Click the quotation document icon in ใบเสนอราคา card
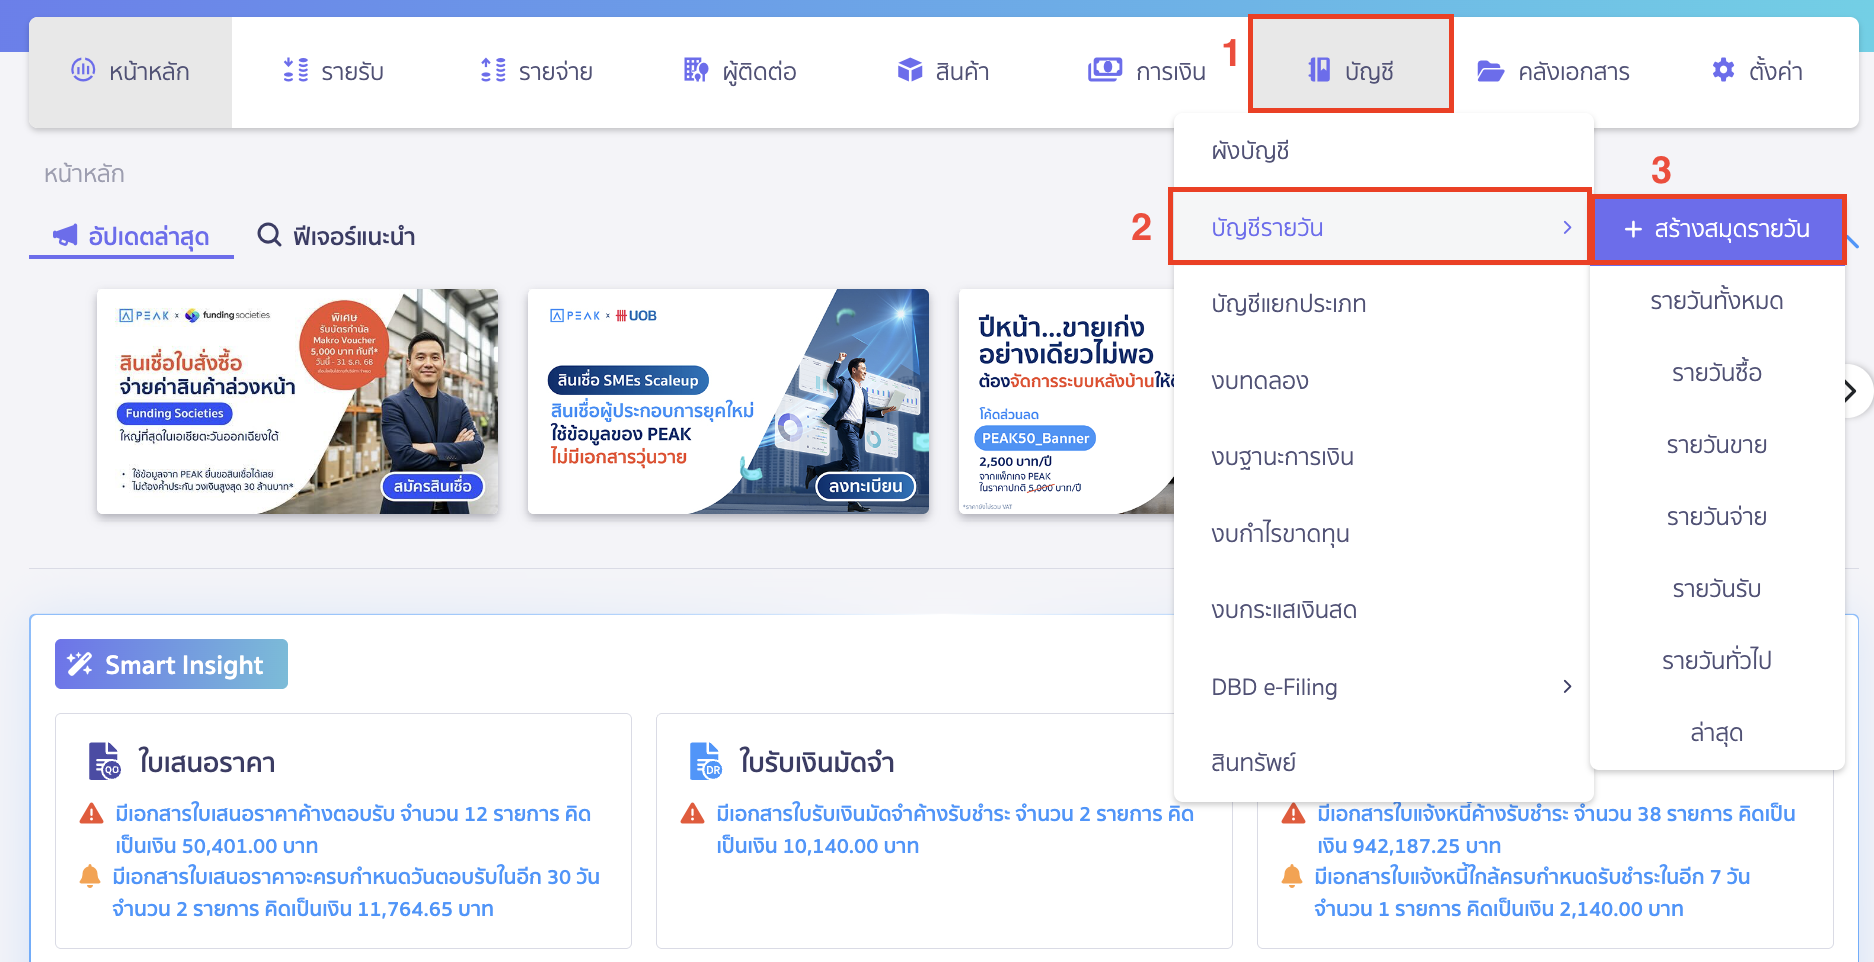 104,762
